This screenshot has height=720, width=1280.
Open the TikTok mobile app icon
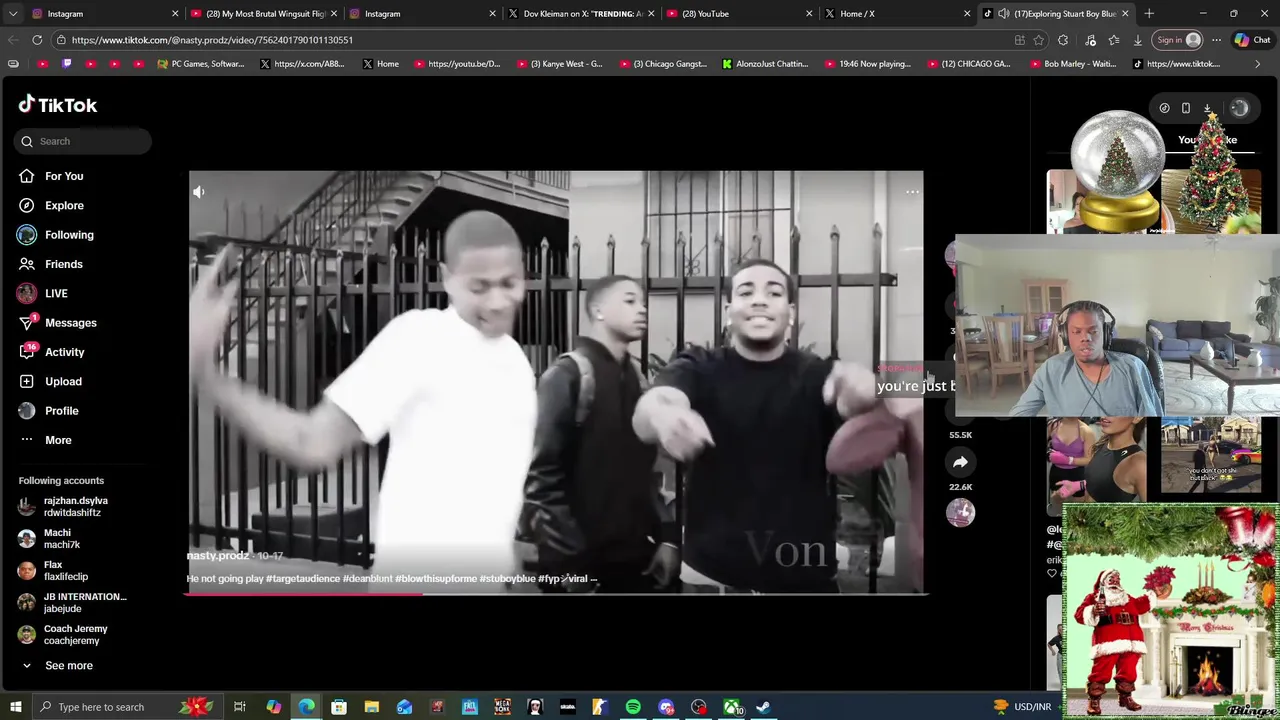pyautogui.click(x=1186, y=108)
